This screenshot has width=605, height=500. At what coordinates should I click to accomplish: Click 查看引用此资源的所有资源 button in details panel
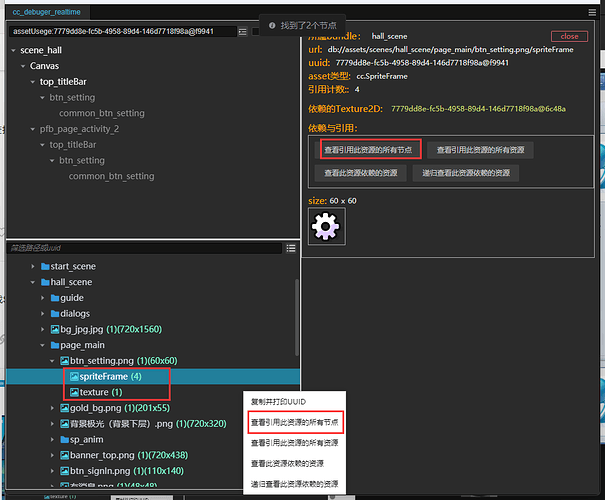tap(480, 150)
